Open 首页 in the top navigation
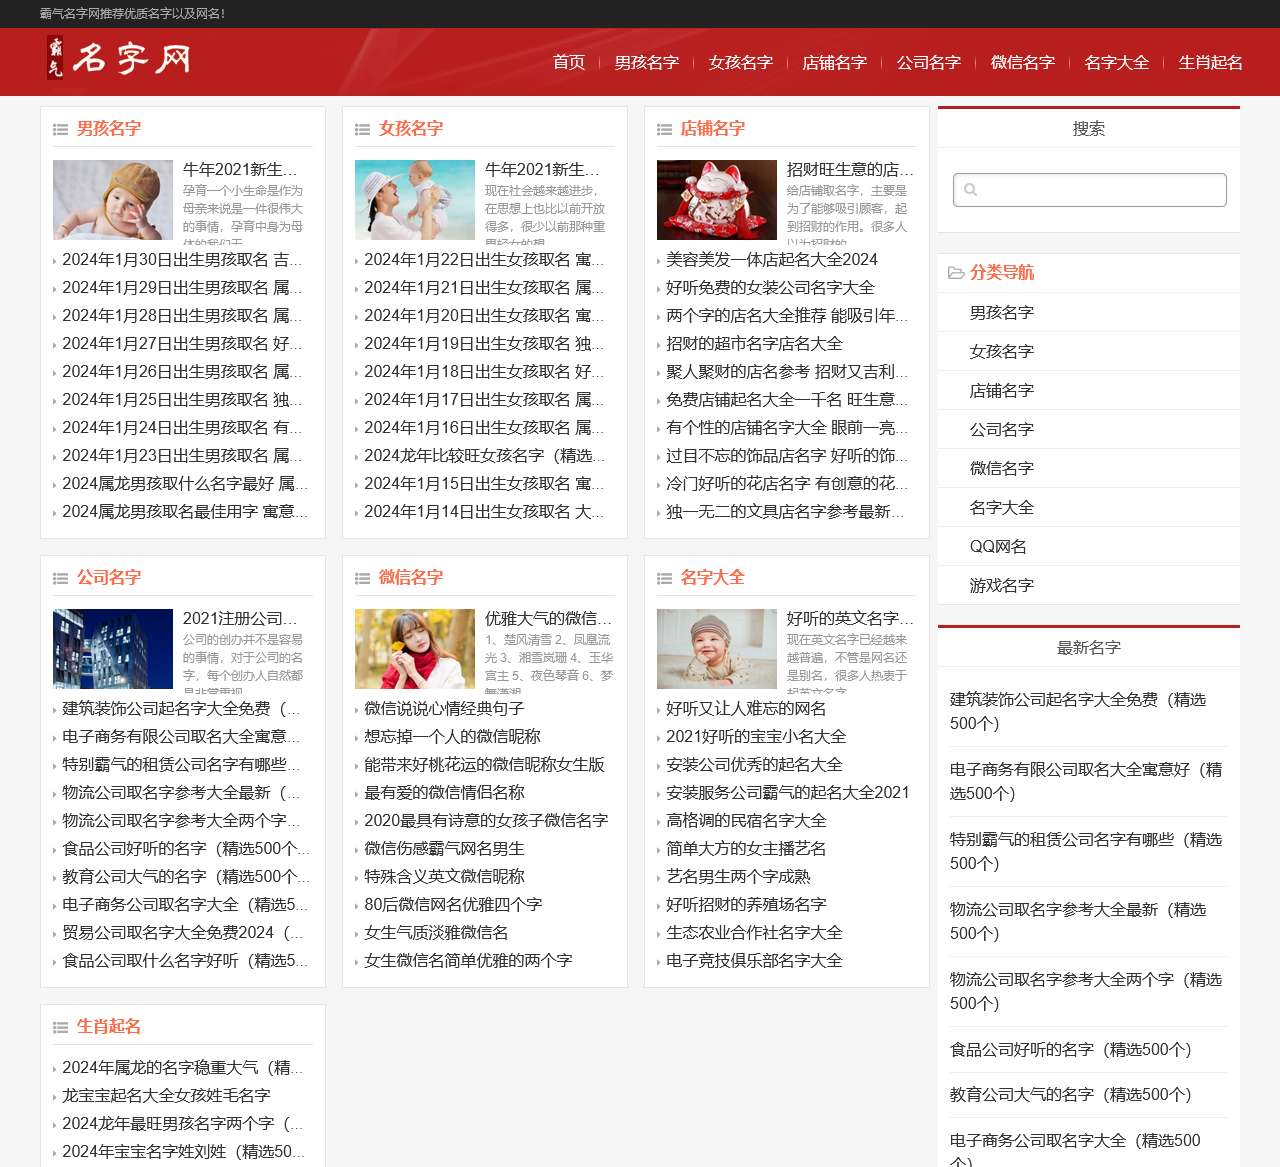Viewport: 1280px width, 1167px height. 569,62
